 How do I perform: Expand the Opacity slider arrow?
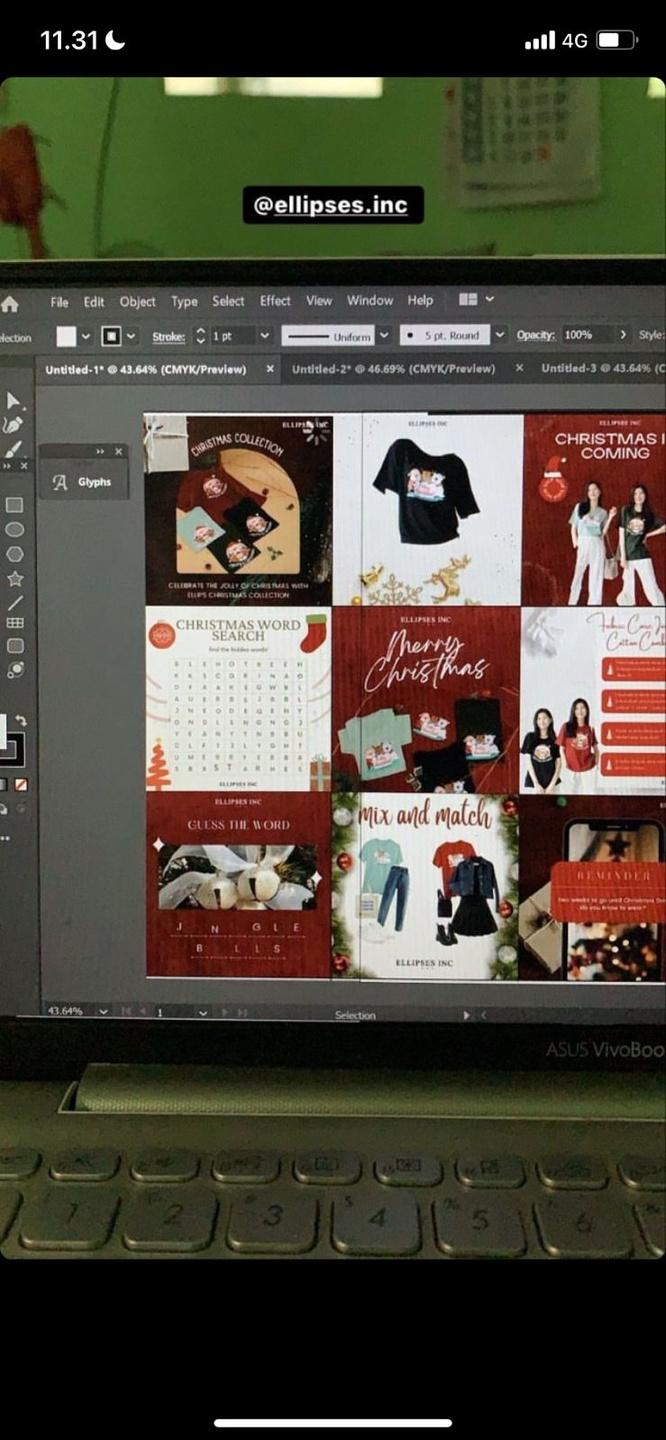point(623,335)
